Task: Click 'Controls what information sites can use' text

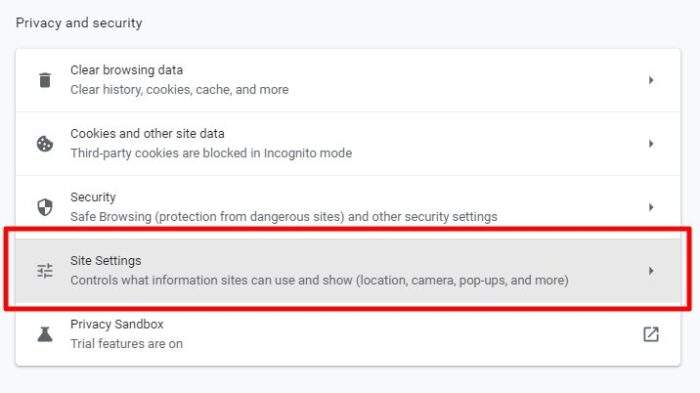Action: (x=319, y=280)
